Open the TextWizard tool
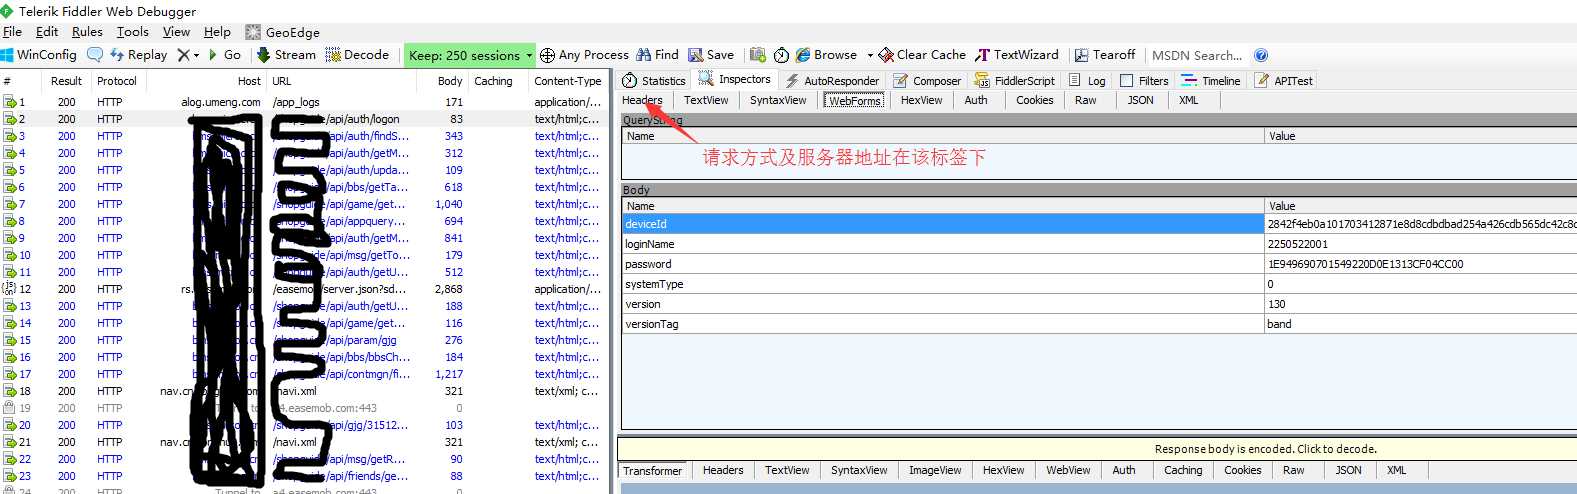The height and width of the screenshot is (494, 1577). [1017, 55]
